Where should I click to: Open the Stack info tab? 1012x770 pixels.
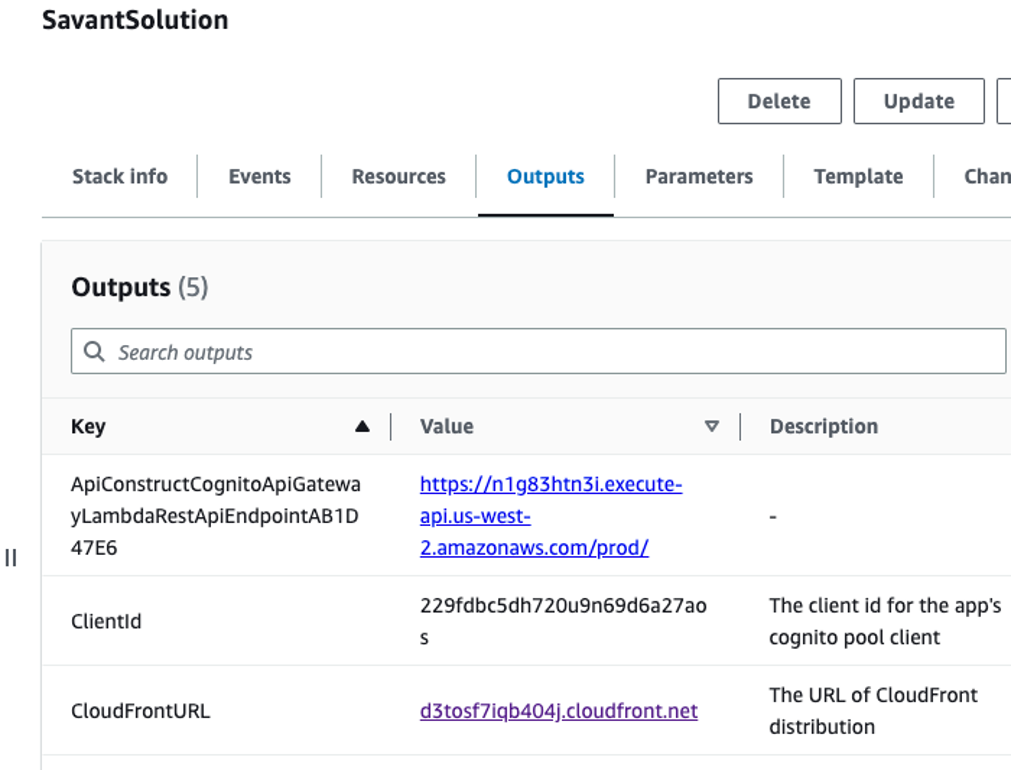[120, 176]
